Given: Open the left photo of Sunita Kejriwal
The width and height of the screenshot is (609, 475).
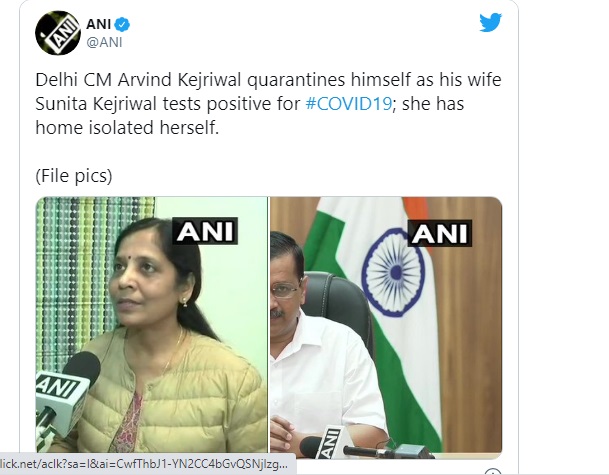Looking at the screenshot, I should [151, 325].
